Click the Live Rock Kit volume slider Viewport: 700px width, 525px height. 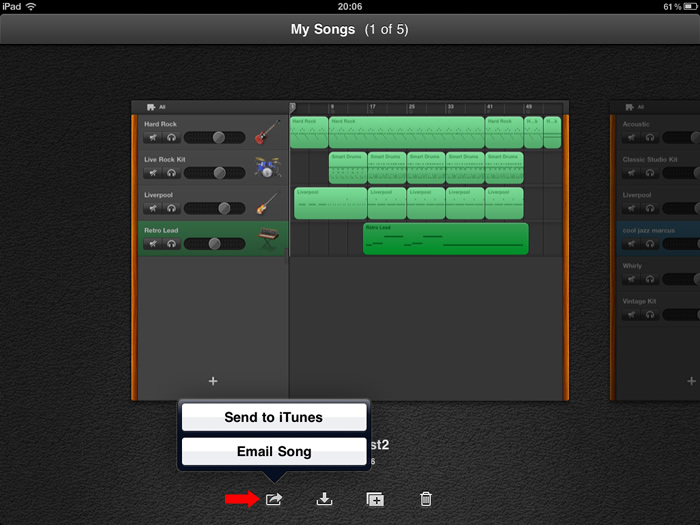click(x=215, y=173)
